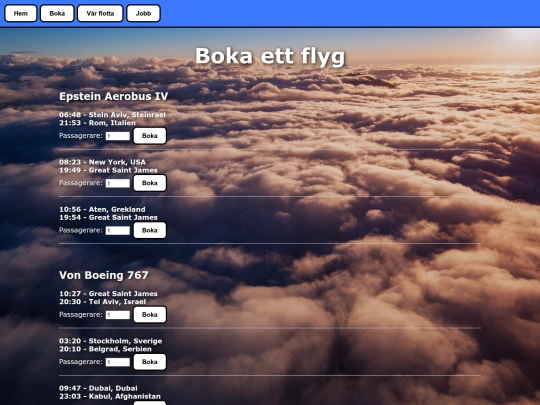Select text 23:03 - Kabul, Afghanistan
Viewport: 540px width, 405px height.
click(x=110, y=396)
